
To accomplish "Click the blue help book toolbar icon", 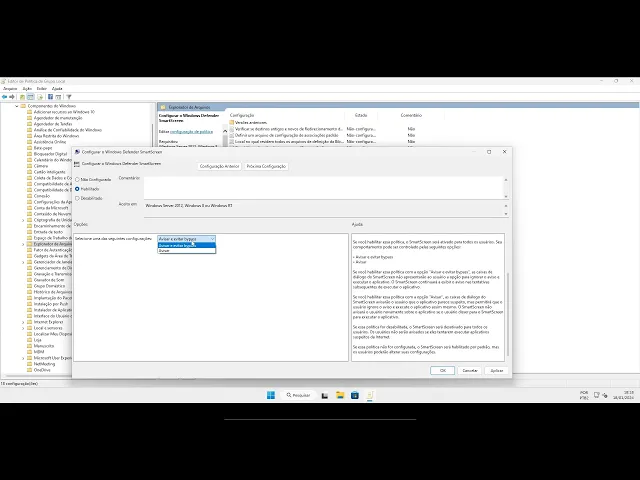I will (50, 97).
